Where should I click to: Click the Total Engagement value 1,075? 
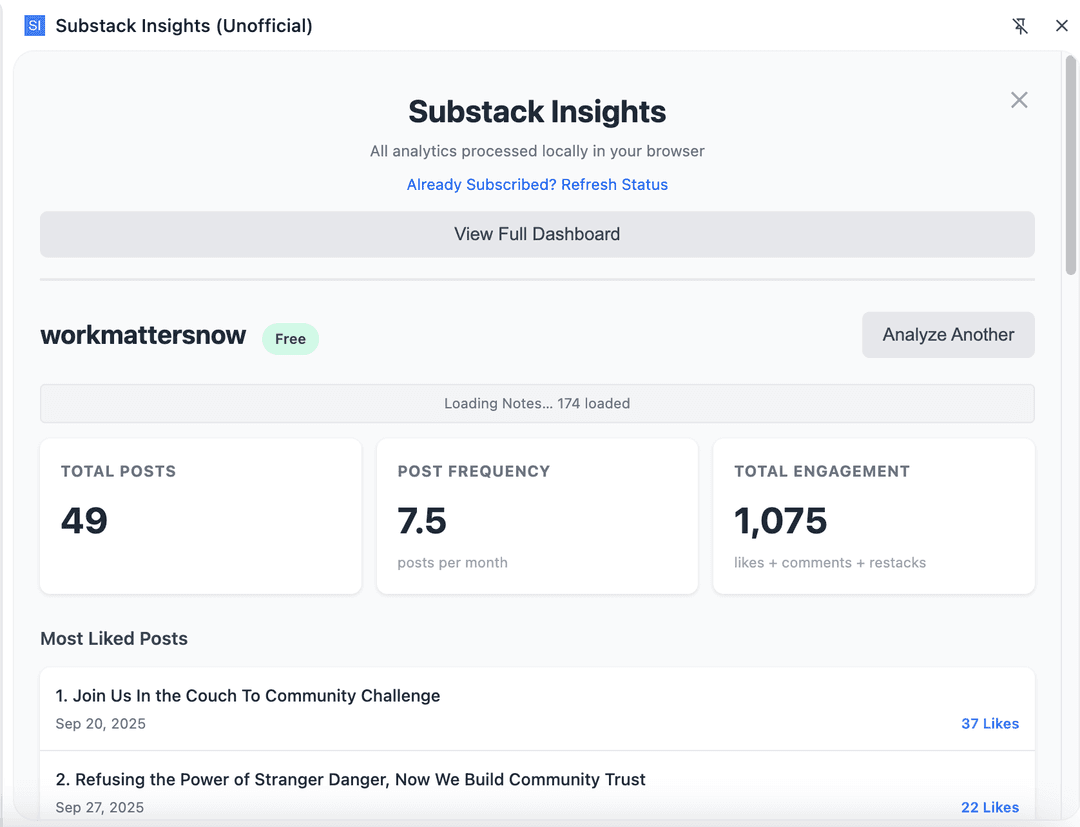[x=780, y=521]
